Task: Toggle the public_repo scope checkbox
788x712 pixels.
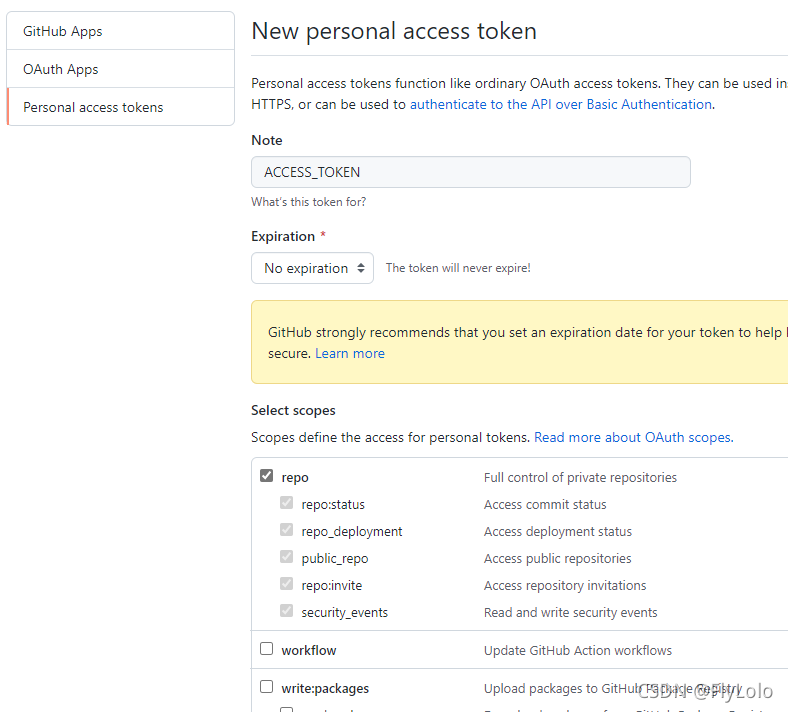Action: pyautogui.click(x=287, y=558)
